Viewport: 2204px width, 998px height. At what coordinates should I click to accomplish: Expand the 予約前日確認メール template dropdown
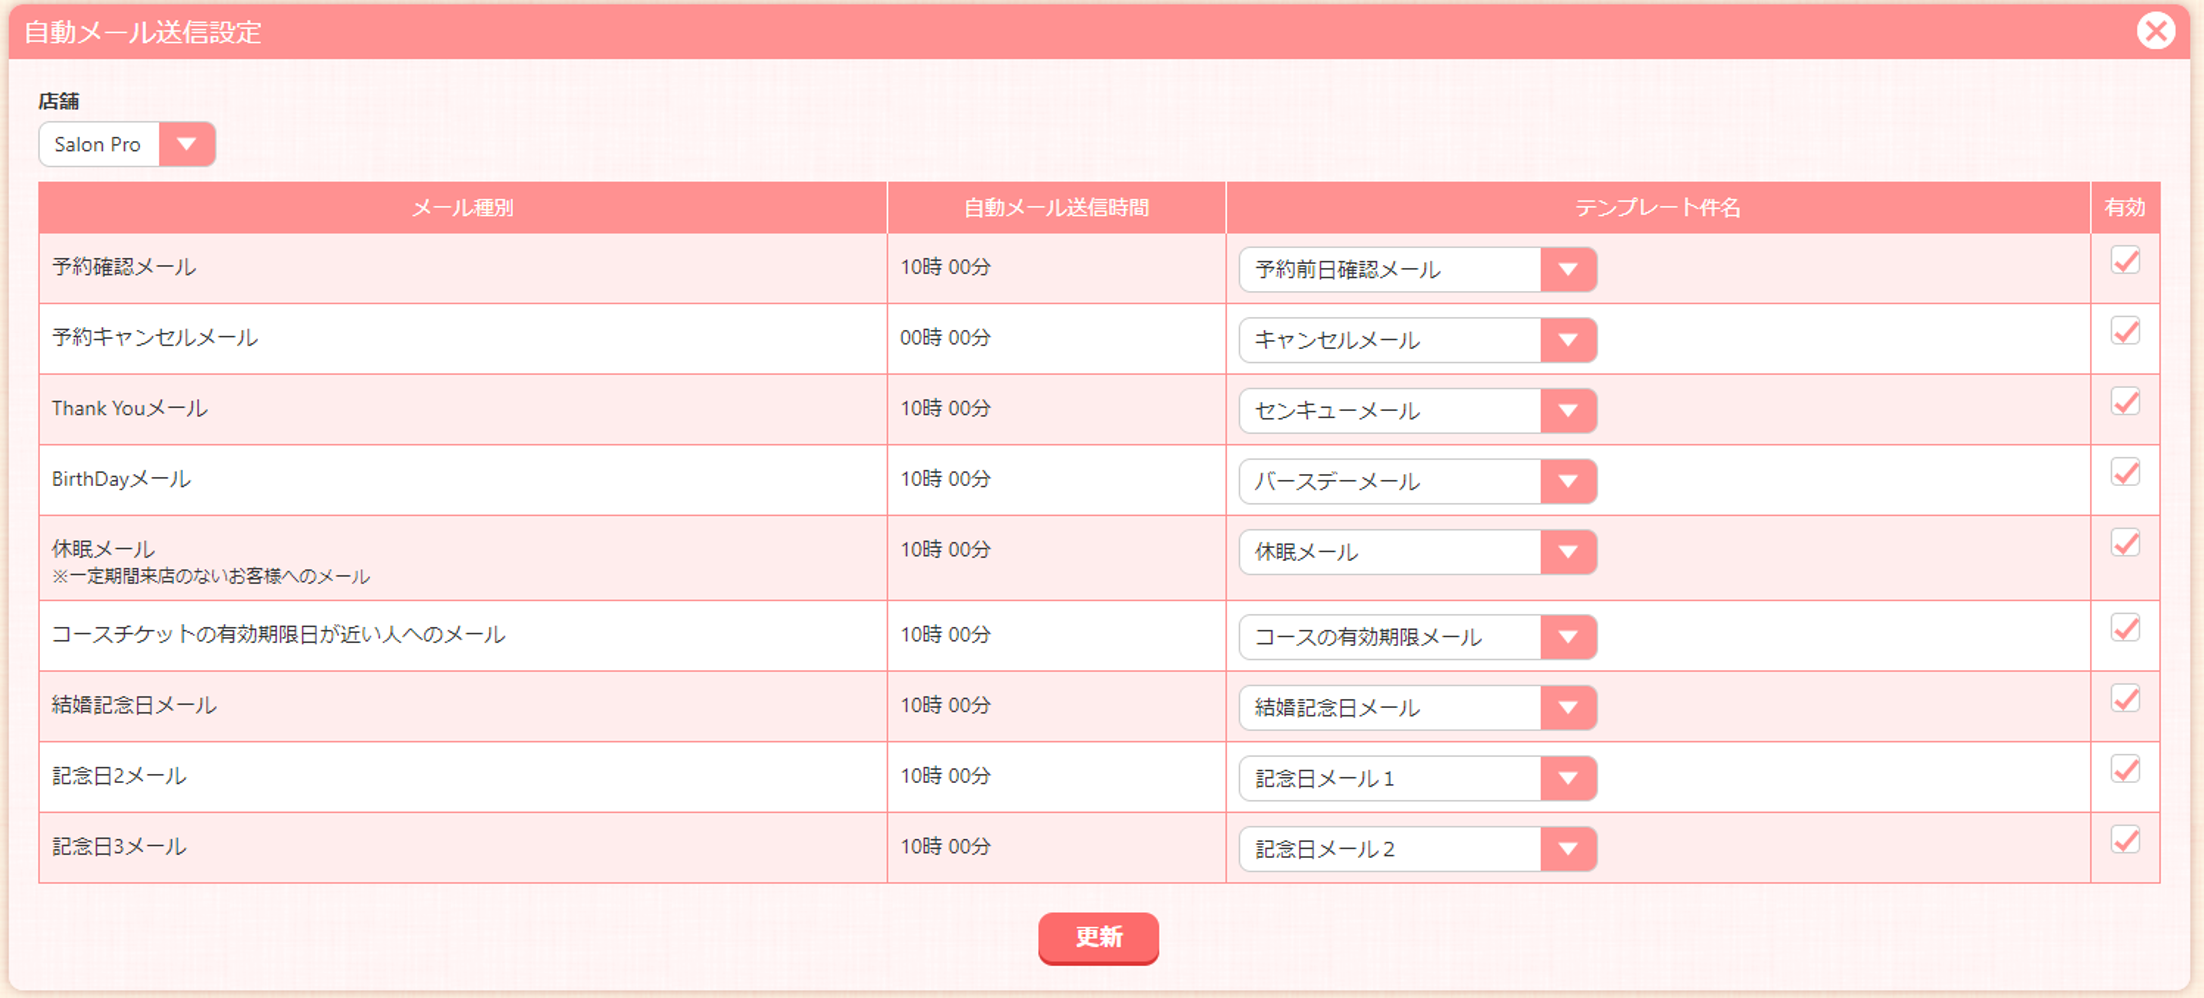pyautogui.click(x=1417, y=269)
